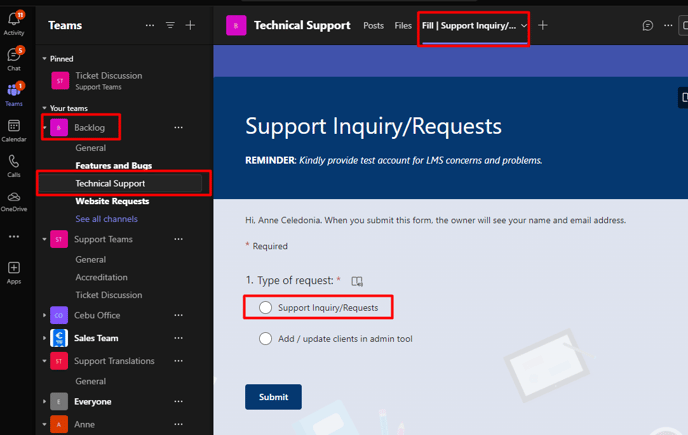Click See all channels link

107,219
